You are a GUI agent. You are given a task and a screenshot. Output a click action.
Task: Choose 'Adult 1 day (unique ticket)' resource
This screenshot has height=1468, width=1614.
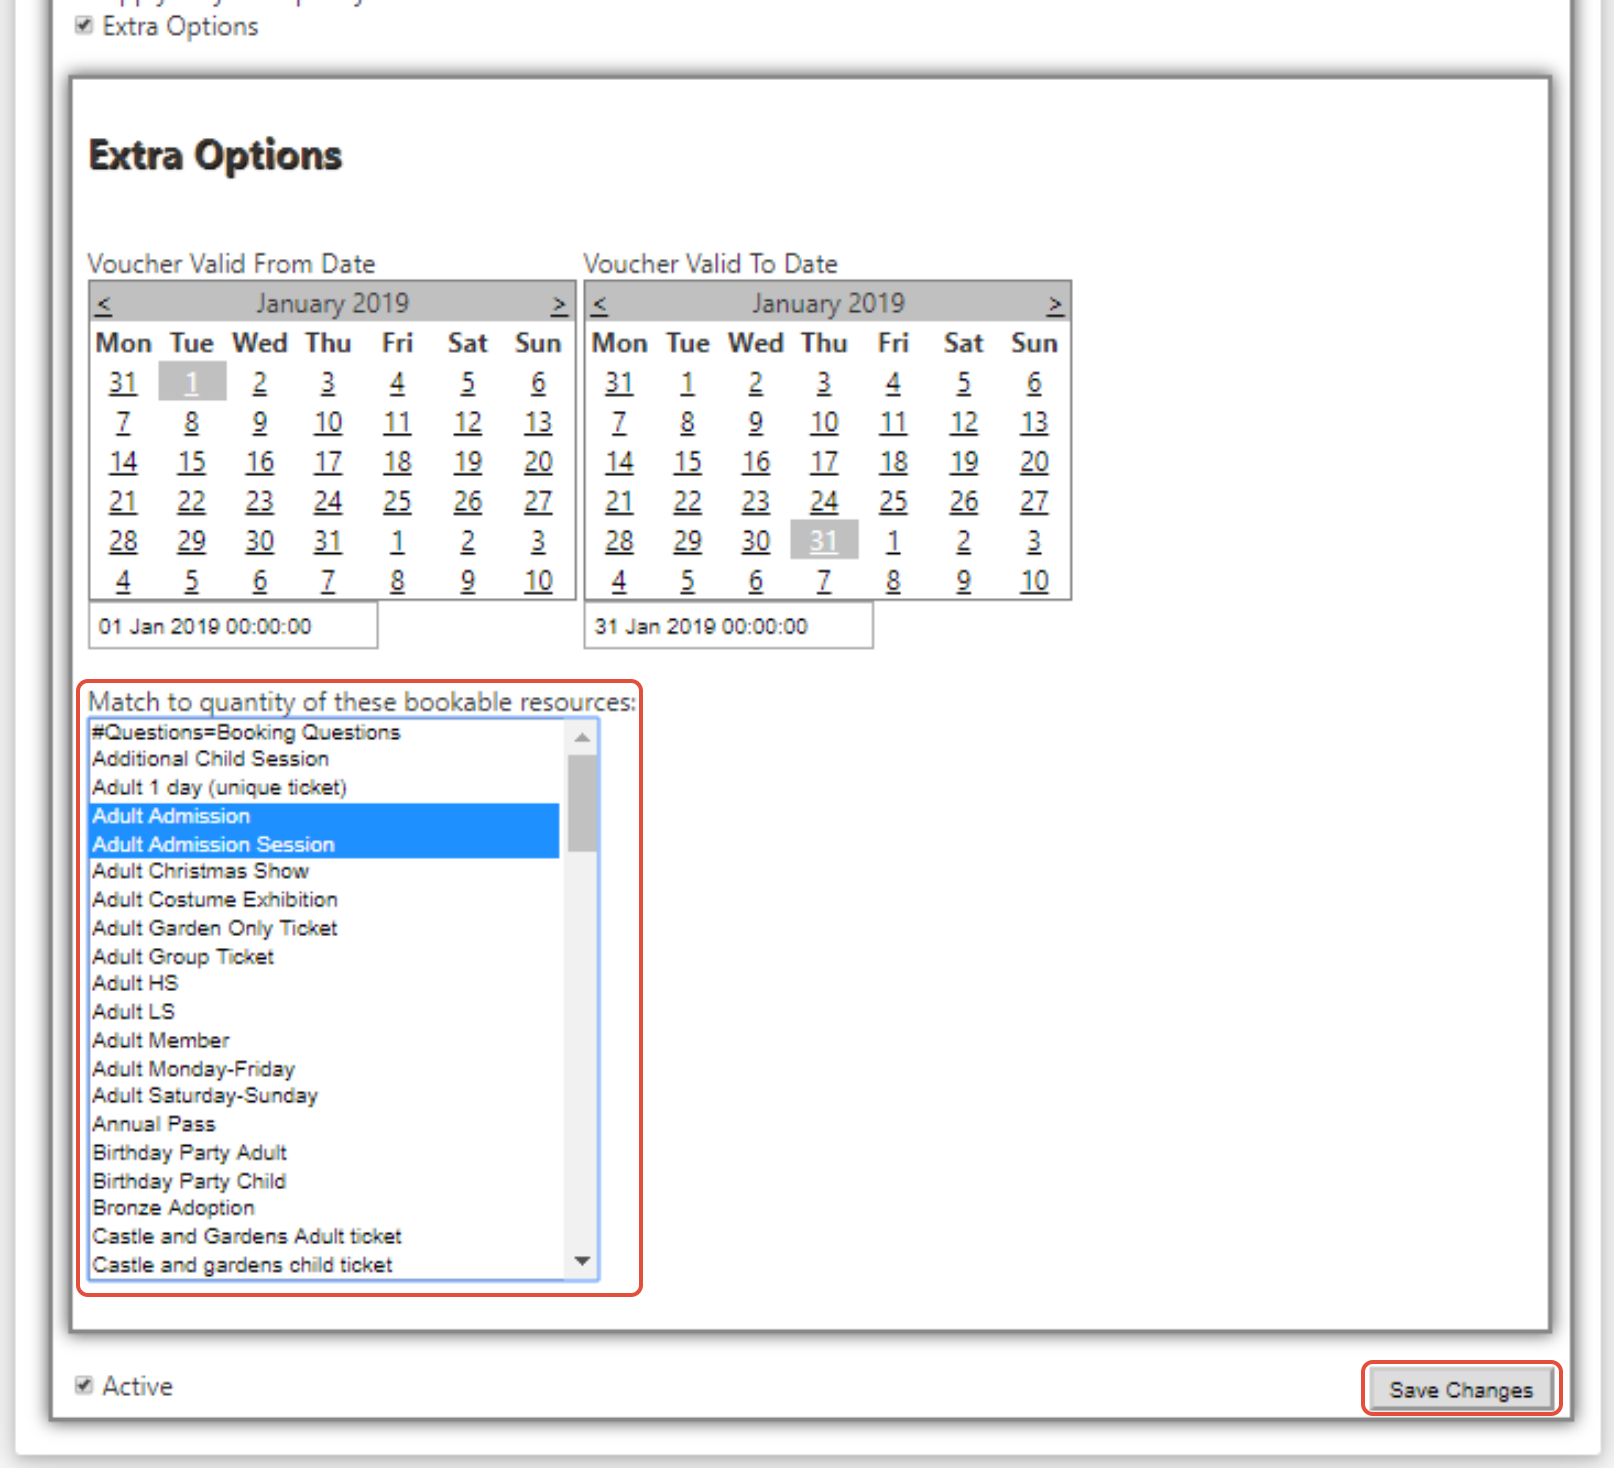click(x=324, y=788)
